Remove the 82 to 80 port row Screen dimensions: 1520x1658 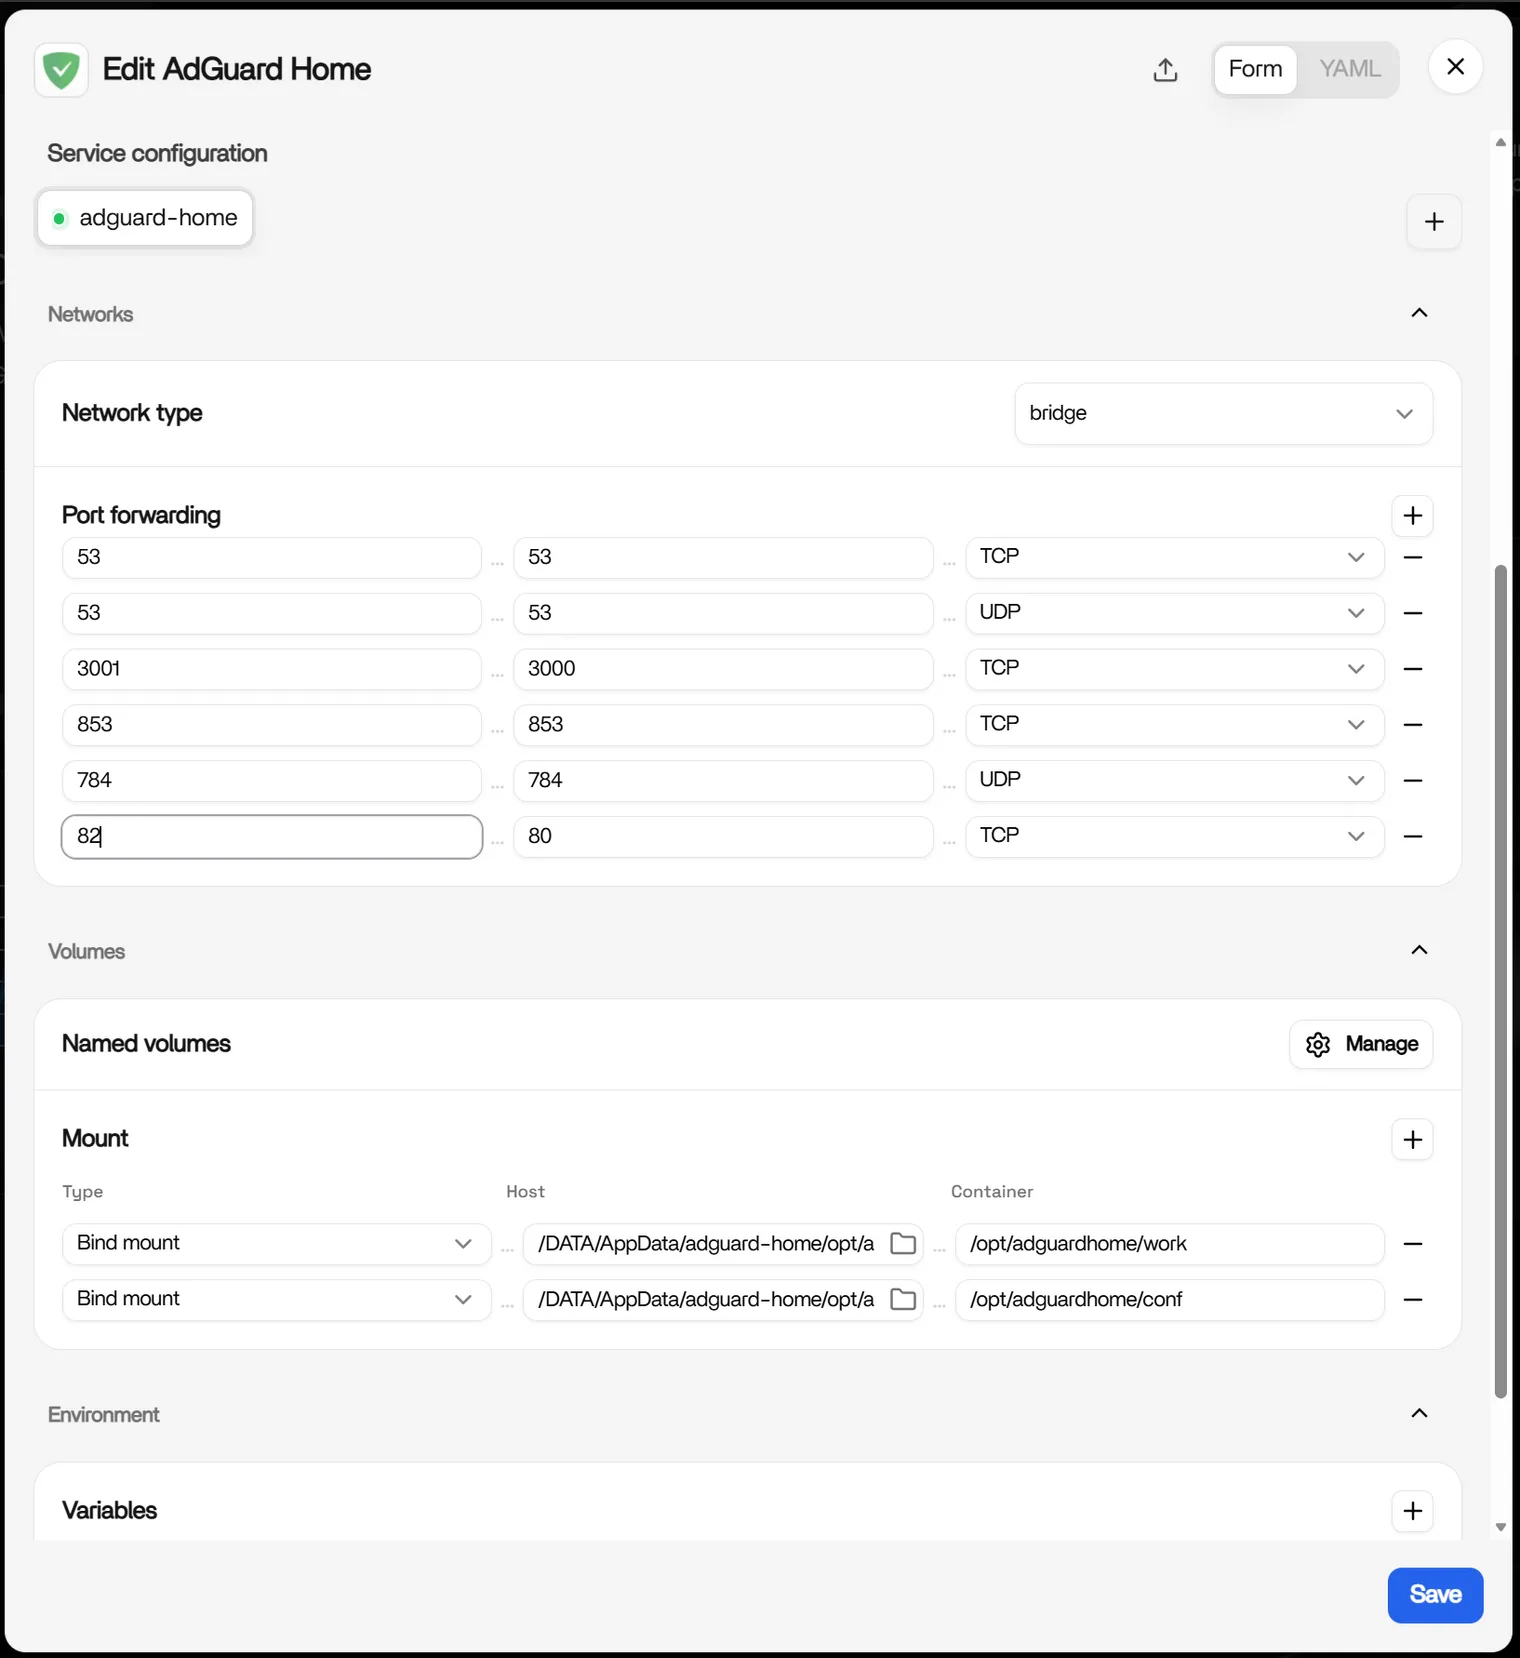click(x=1413, y=836)
